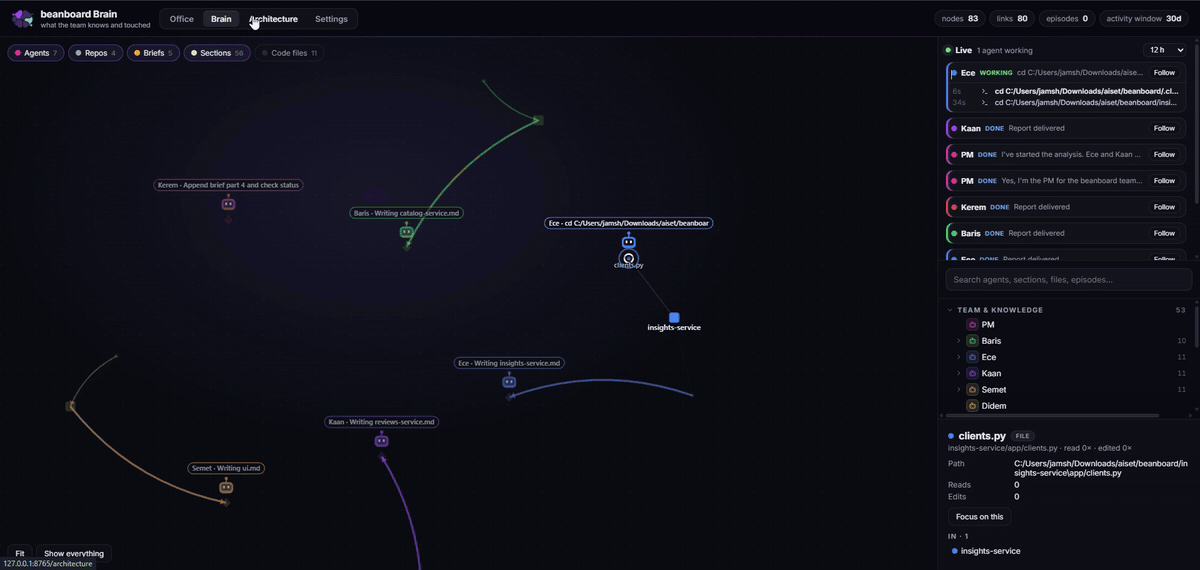This screenshot has height=570, width=1200.
Task: Click the 'TEAM & KNOWLEDGE' heading text
Action: [x=1000, y=310]
